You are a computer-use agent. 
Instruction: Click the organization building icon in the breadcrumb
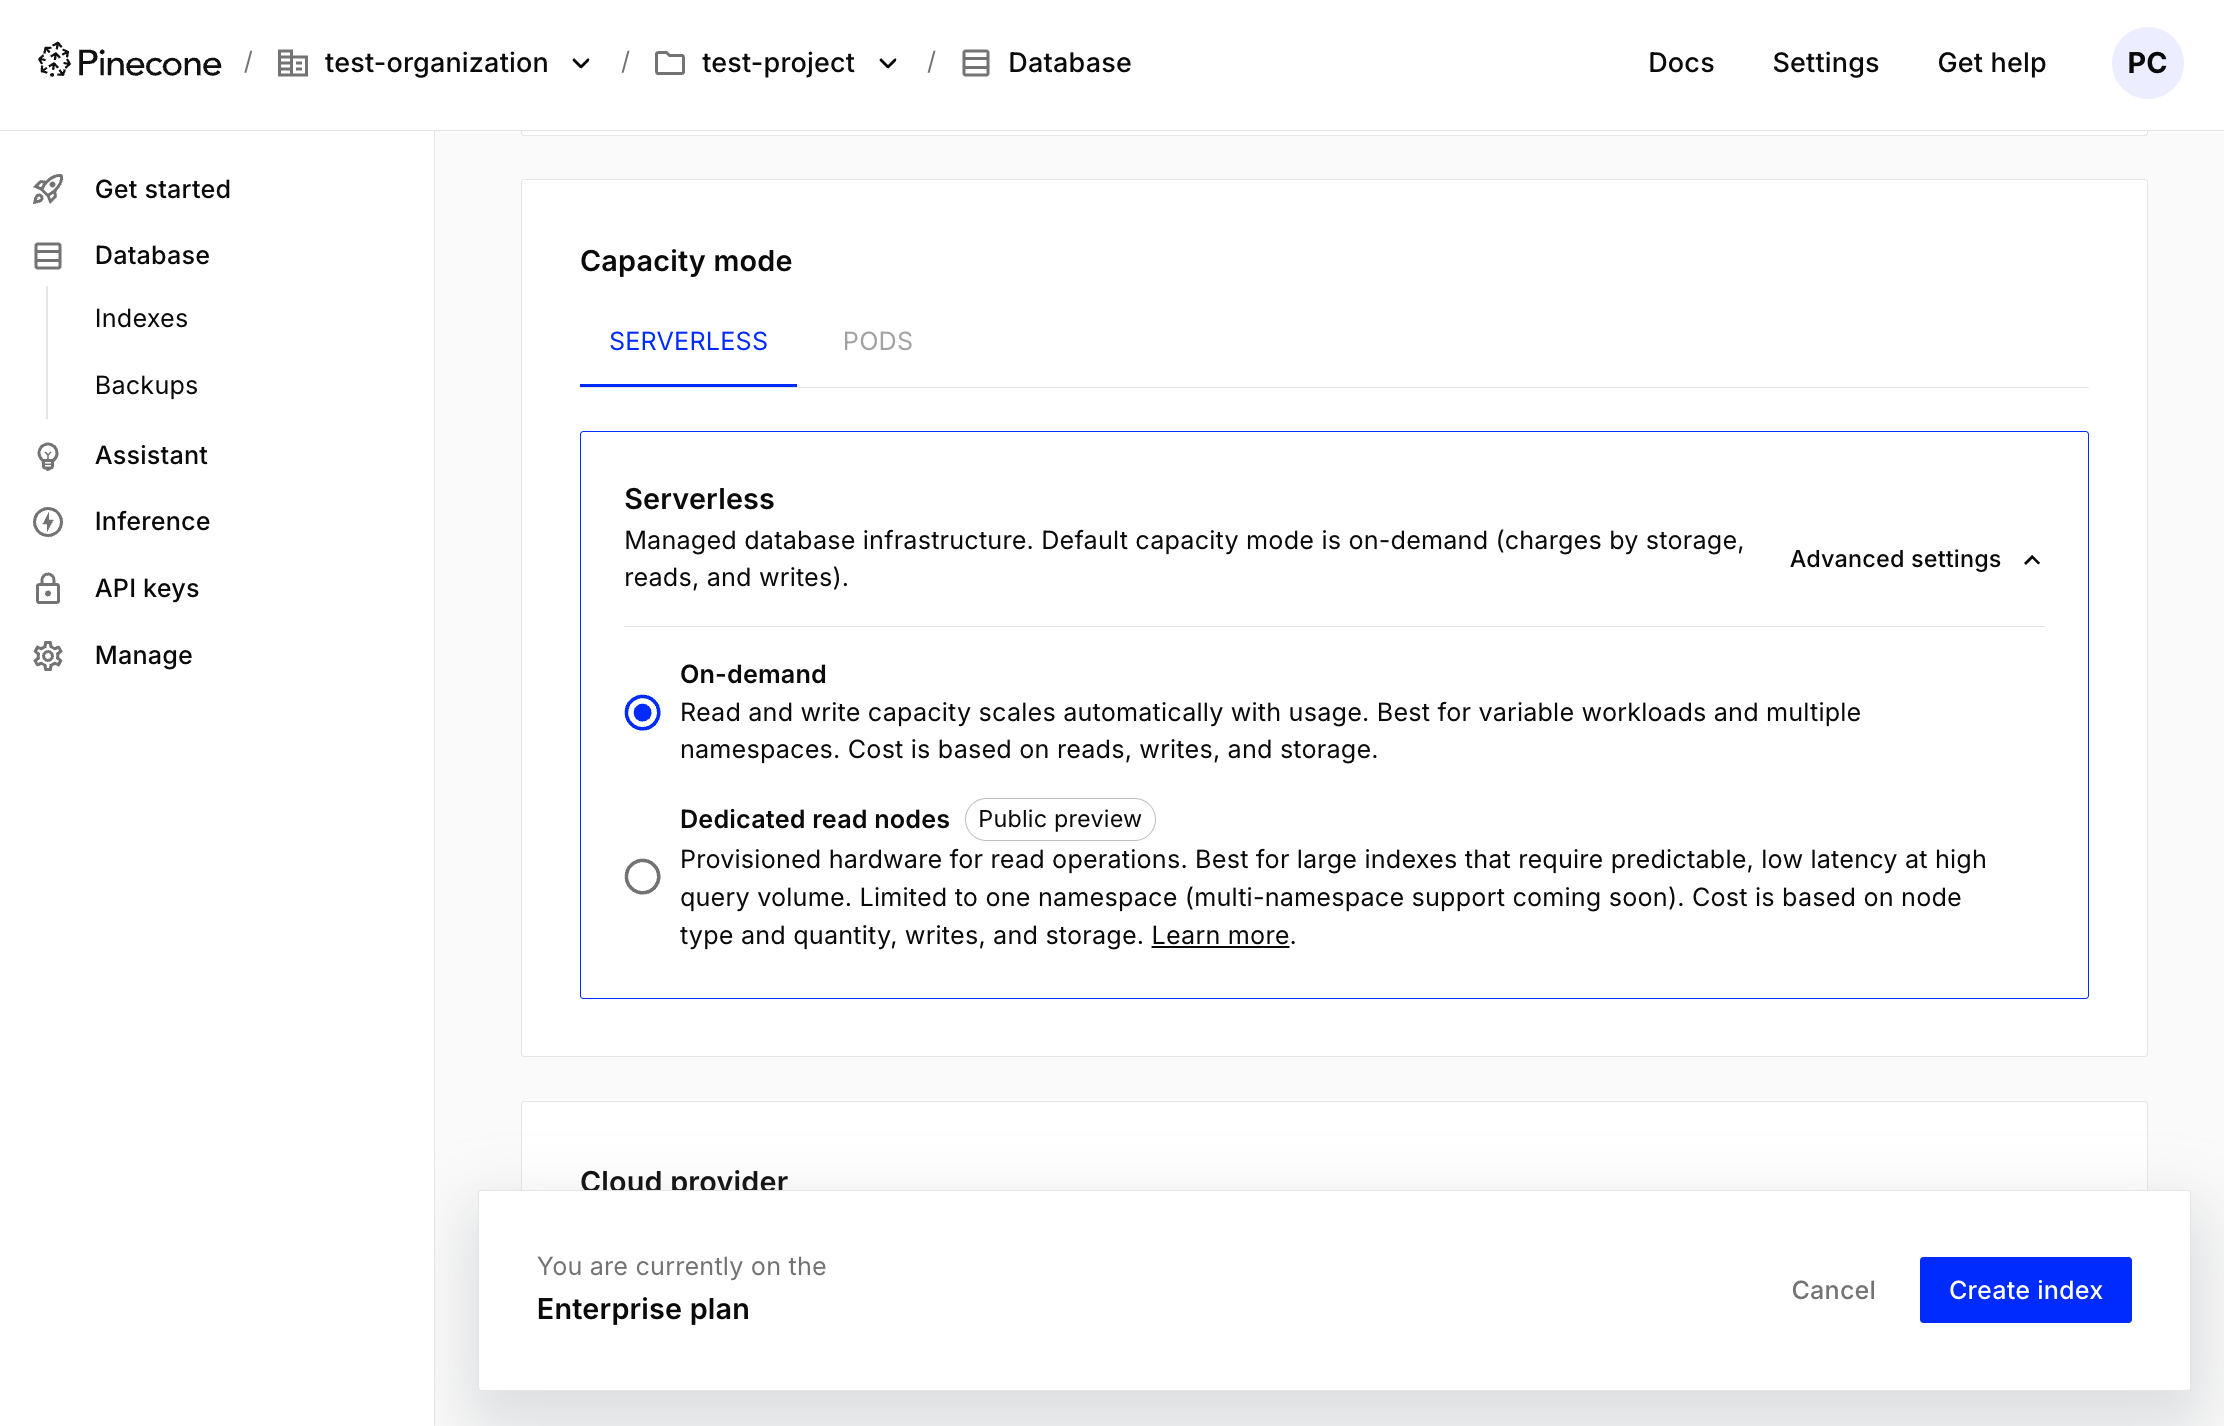(293, 62)
